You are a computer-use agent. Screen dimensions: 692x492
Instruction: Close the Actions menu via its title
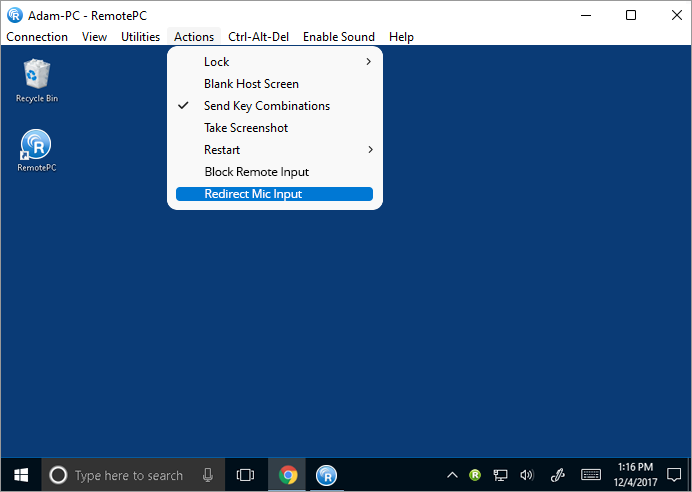click(x=194, y=37)
